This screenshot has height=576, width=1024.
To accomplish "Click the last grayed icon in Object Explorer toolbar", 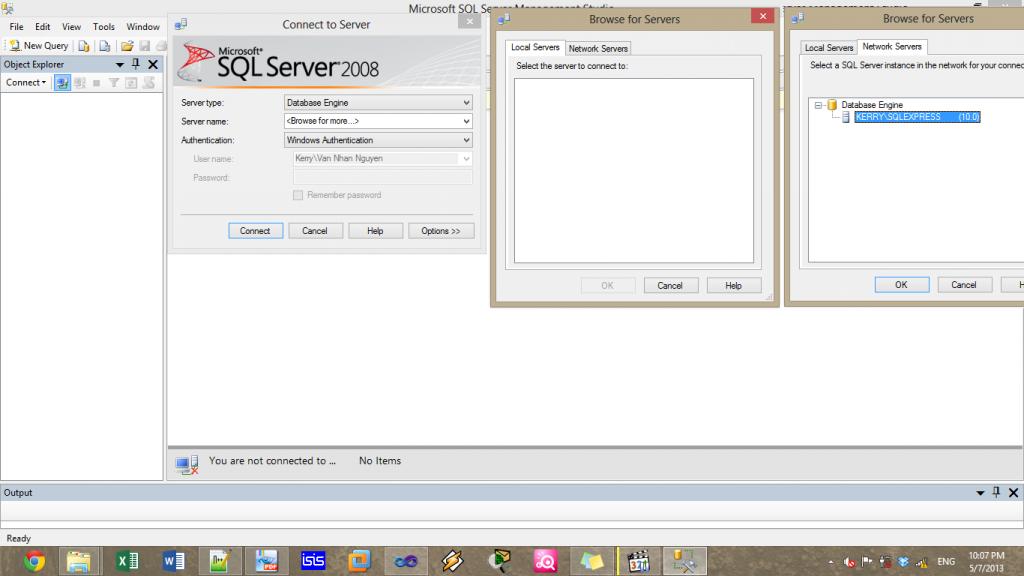I will click(149, 83).
